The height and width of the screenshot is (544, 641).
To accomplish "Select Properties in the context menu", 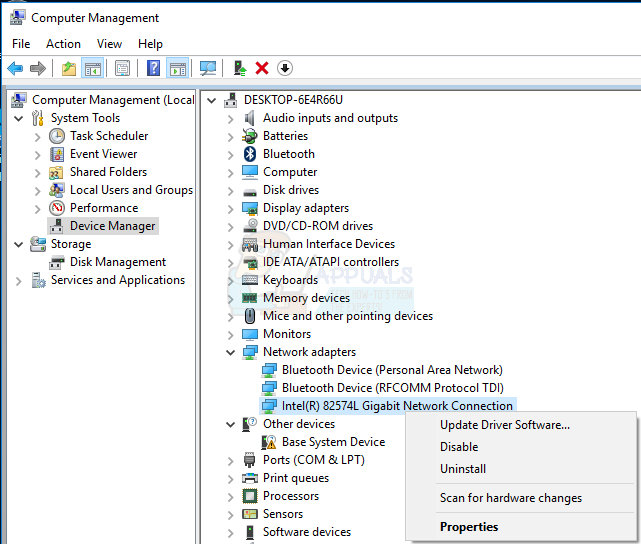I will pos(469,527).
